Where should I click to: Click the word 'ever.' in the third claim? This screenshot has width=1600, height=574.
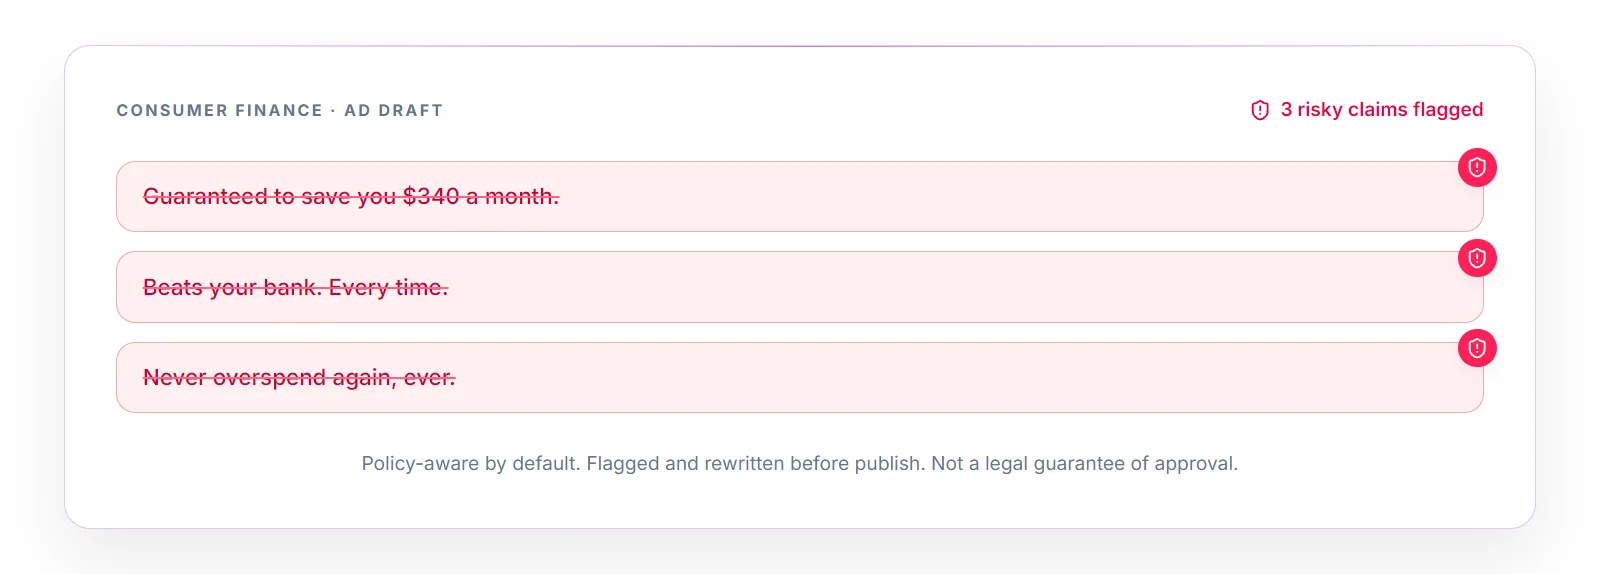tap(429, 378)
